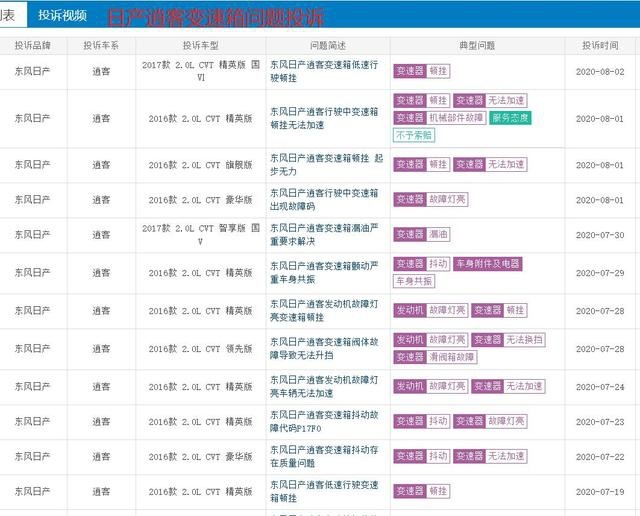
Task: Click the 变速器 漏油 tag
Action: pyautogui.click(x=422, y=234)
